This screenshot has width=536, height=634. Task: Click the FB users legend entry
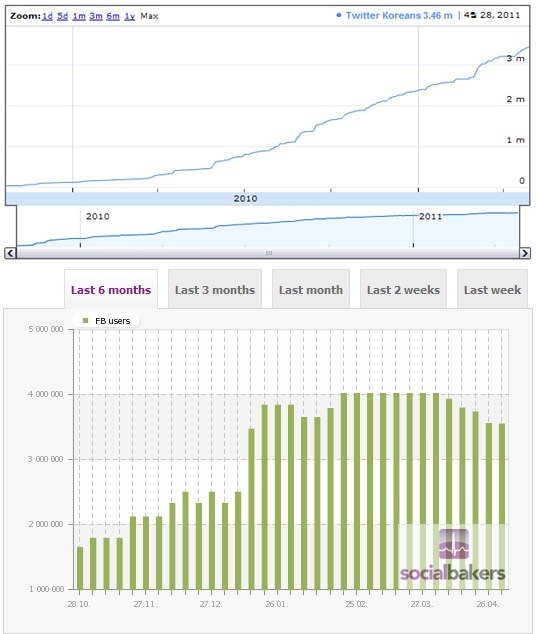[x=106, y=321]
